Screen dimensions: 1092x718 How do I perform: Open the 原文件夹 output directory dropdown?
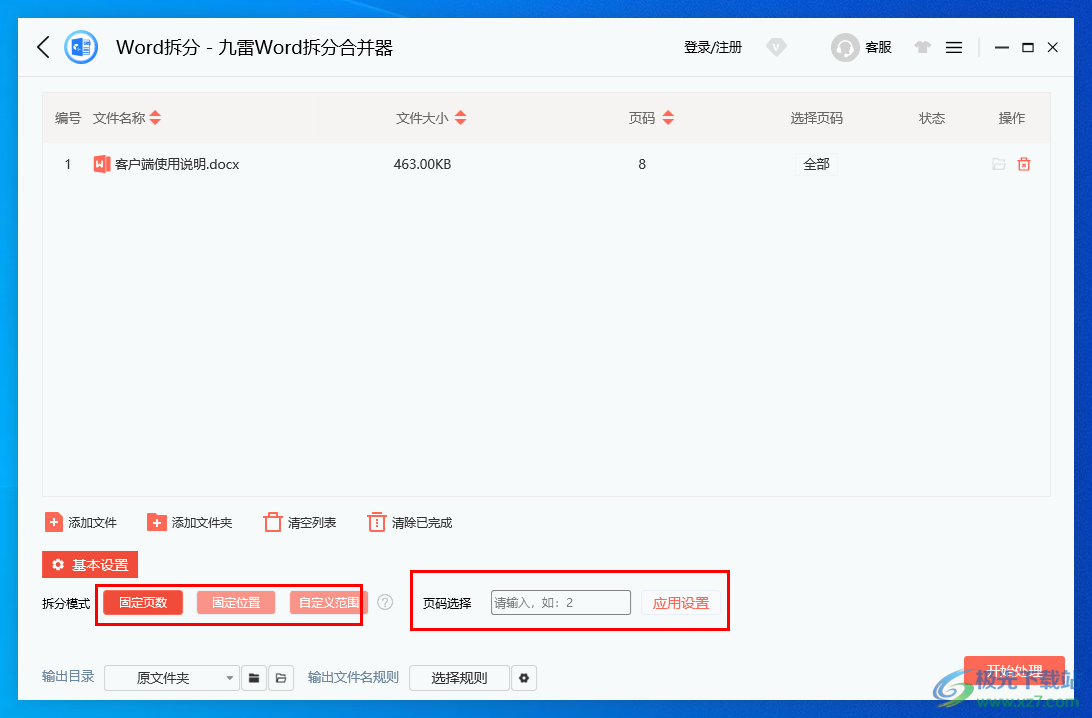click(172, 677)
